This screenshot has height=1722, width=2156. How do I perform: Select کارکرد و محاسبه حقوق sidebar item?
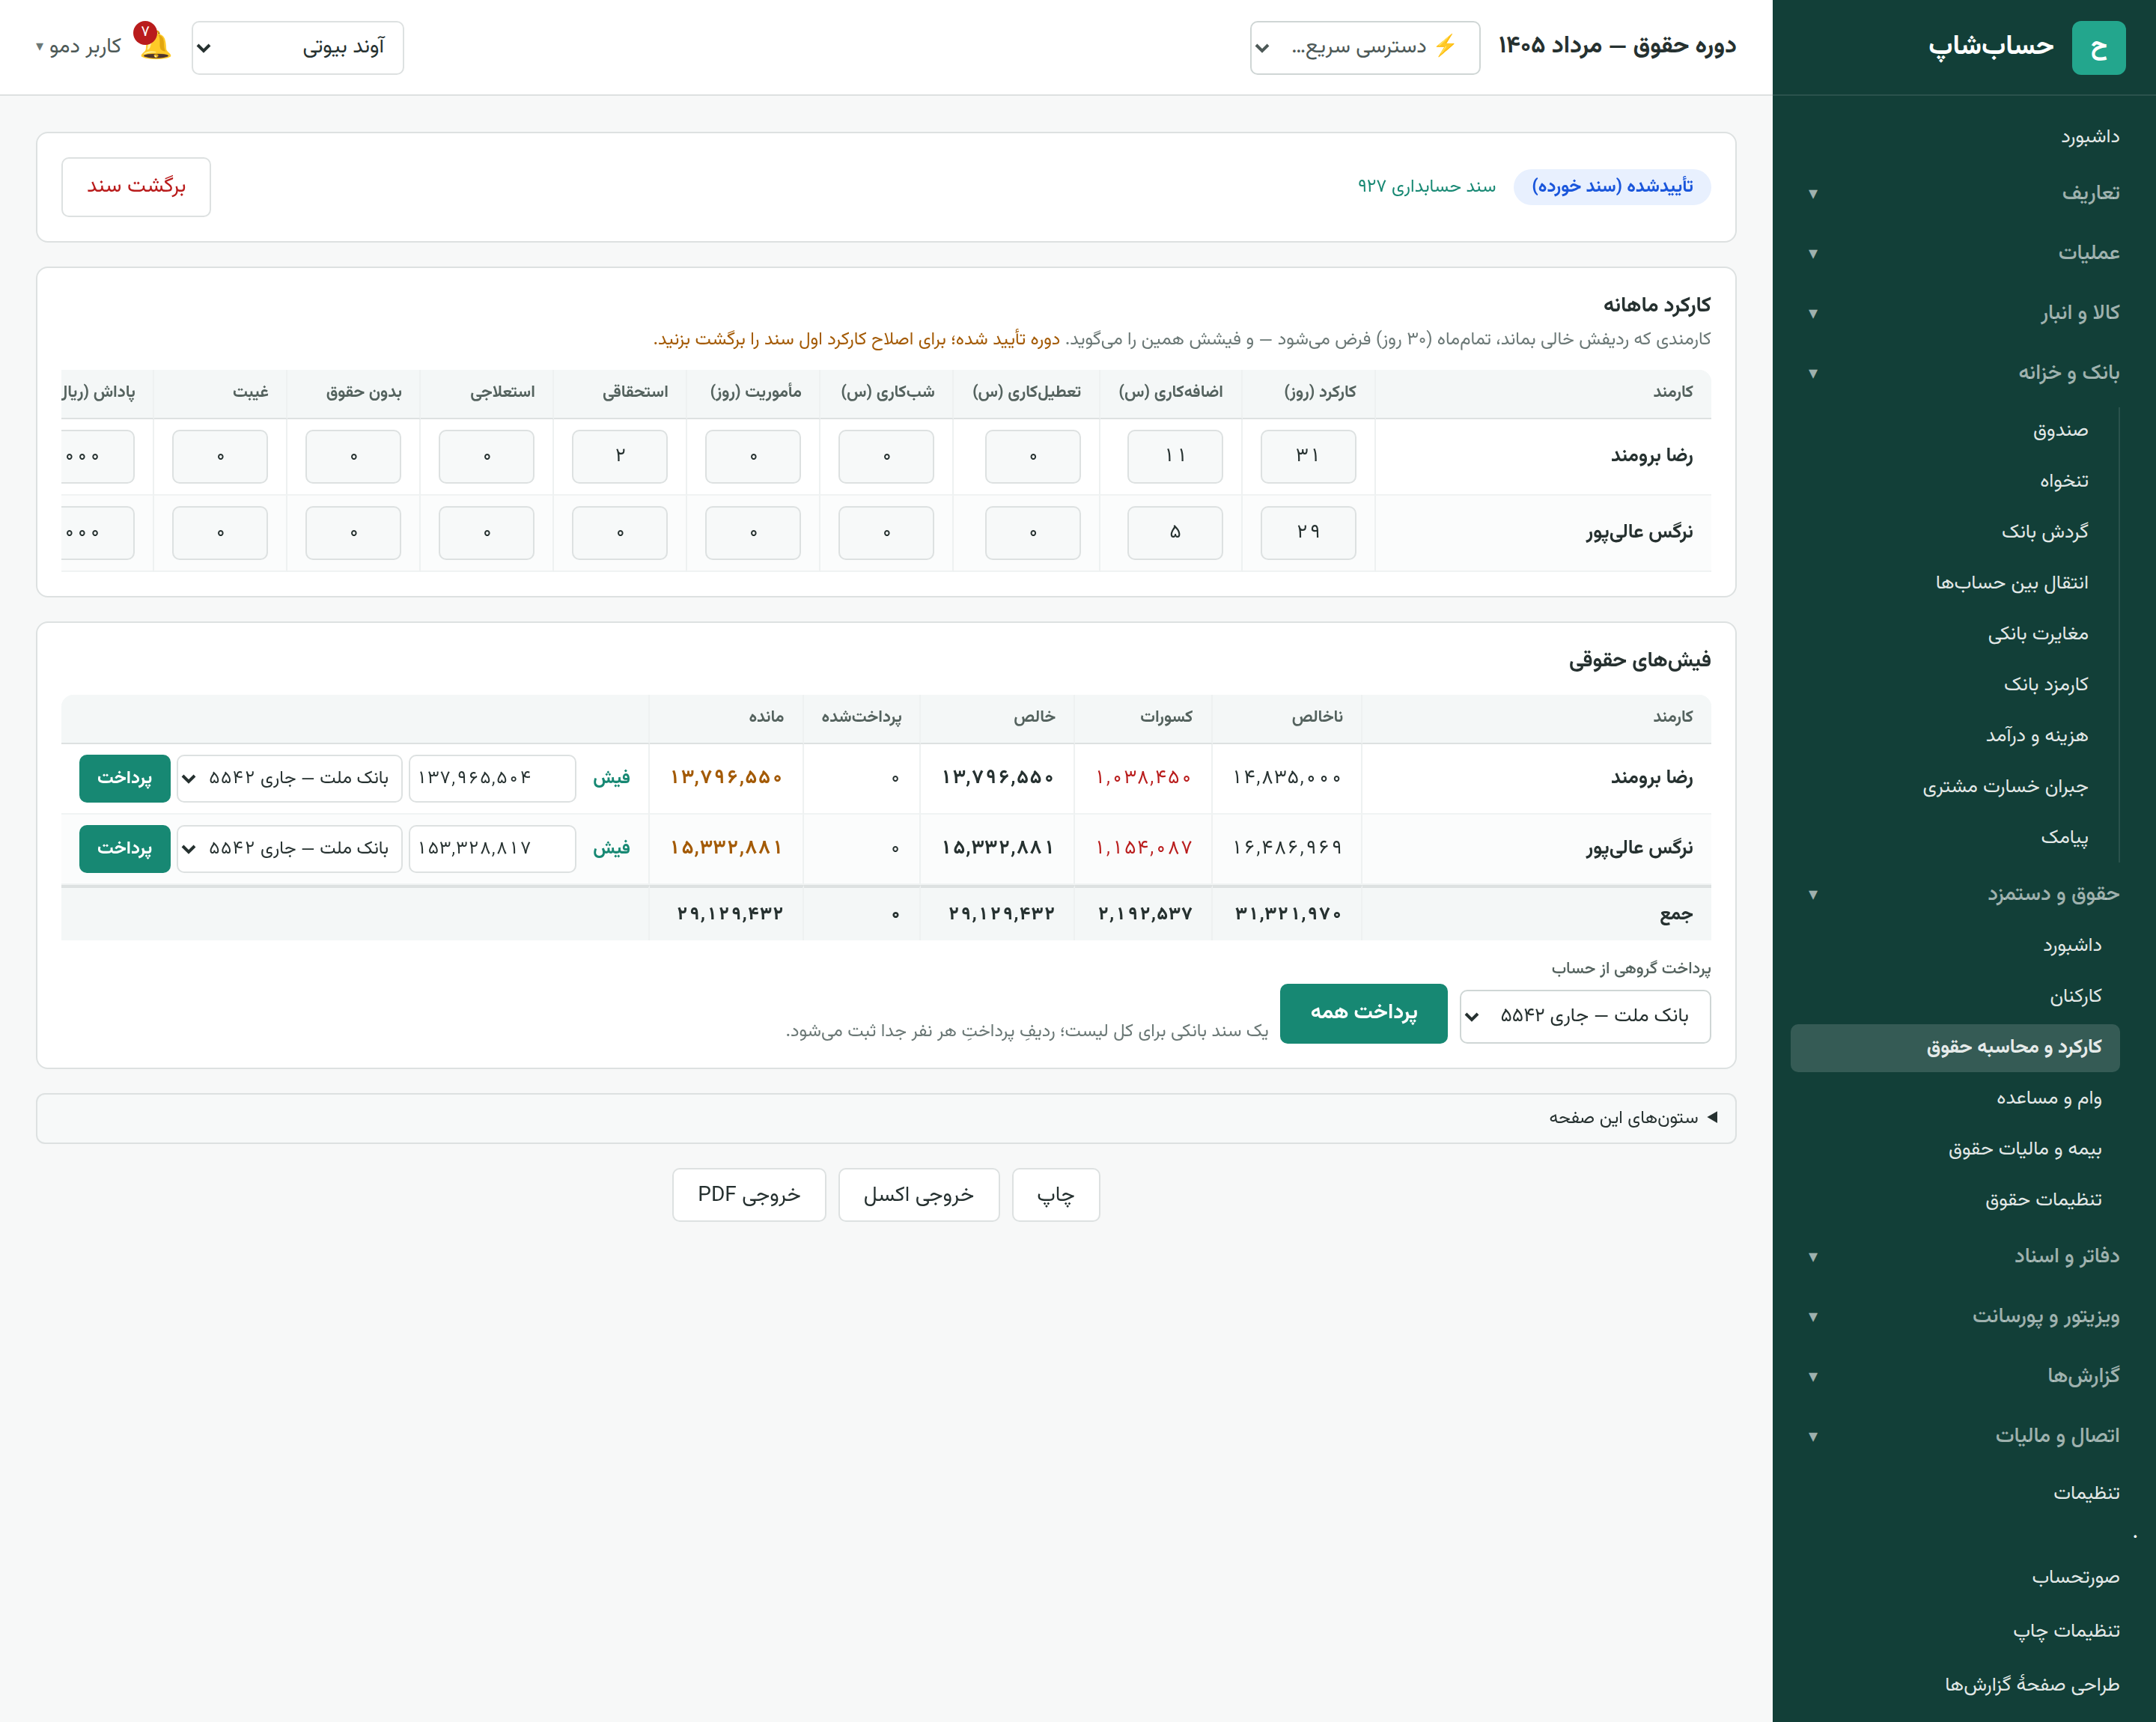point(1955,1047)
